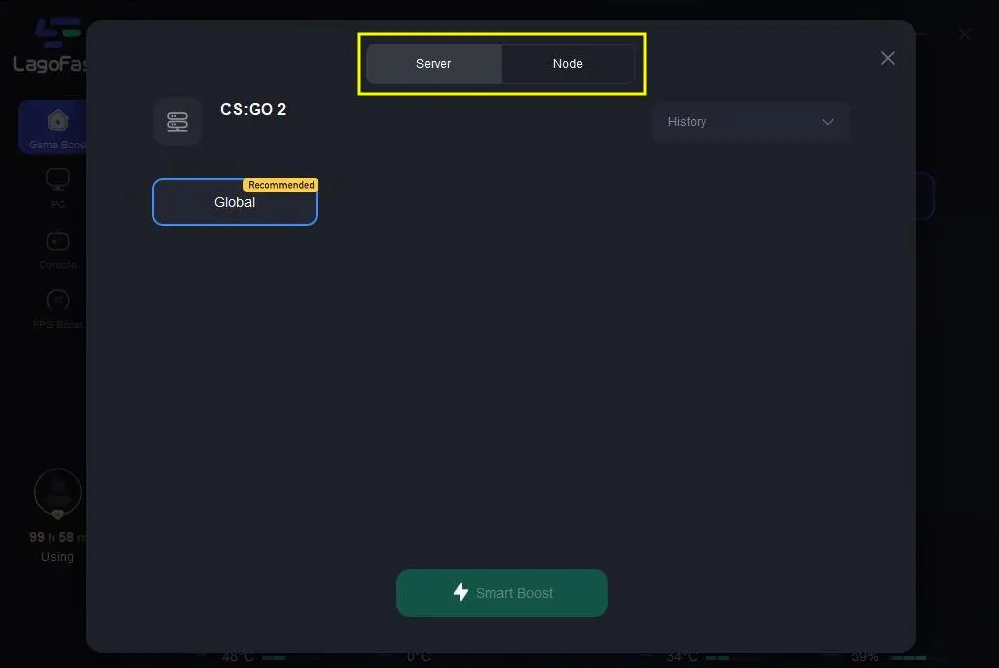
Task: Click the Using status label under the avatar
Action: pyautogui.click(x=57, y=556)
